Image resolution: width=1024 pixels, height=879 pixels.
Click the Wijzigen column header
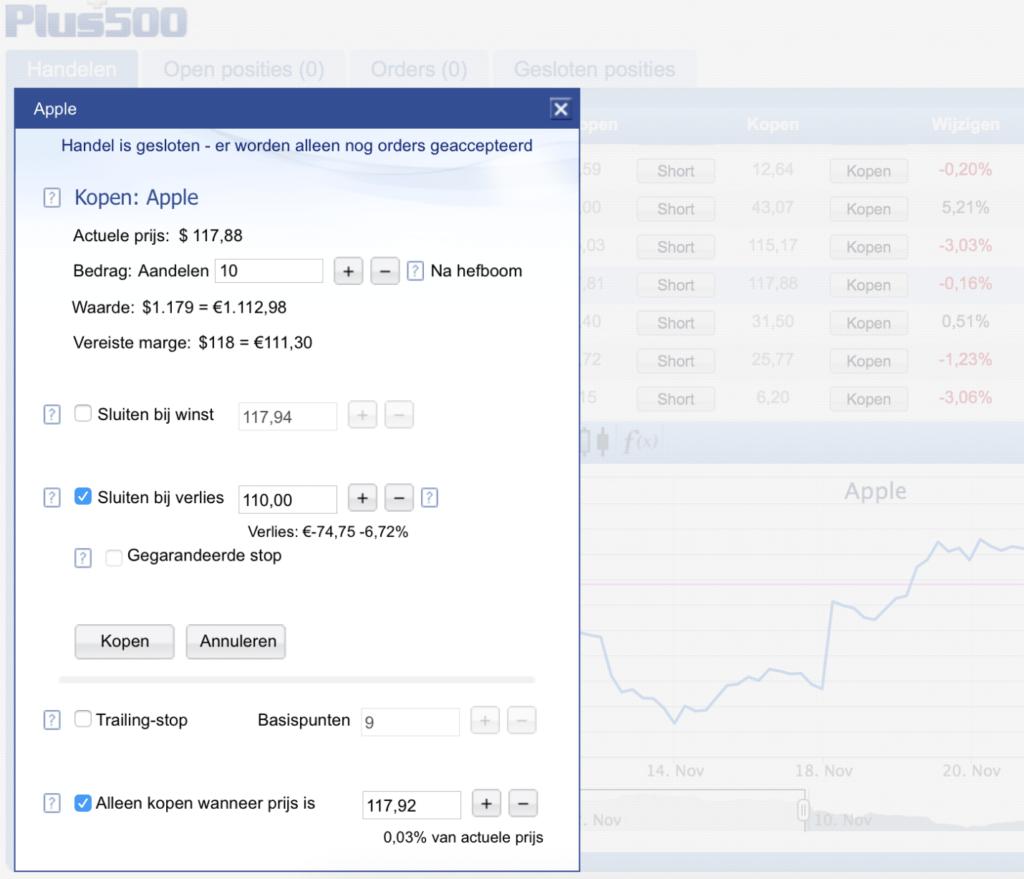(x=965, y=124)
